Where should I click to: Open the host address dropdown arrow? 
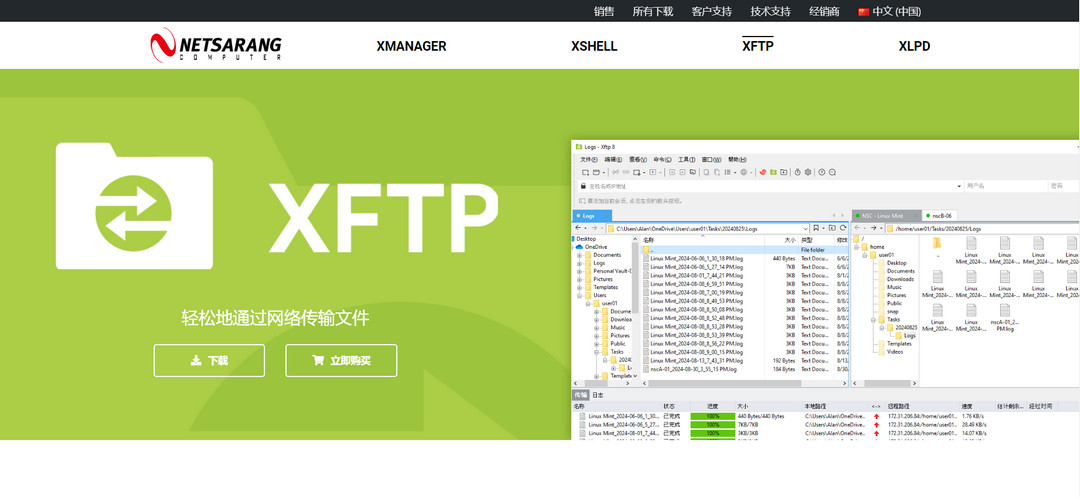click(959, 186)
